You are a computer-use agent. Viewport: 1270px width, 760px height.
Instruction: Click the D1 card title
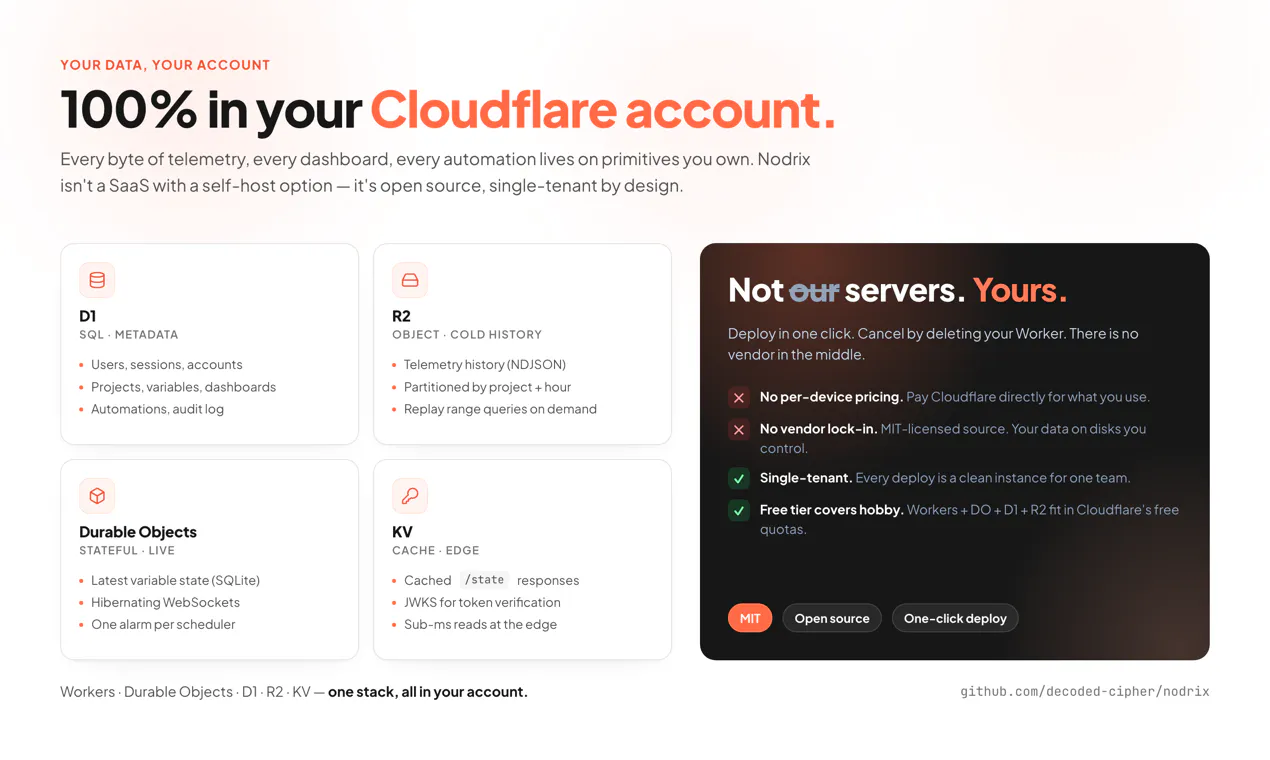[88, 316]
